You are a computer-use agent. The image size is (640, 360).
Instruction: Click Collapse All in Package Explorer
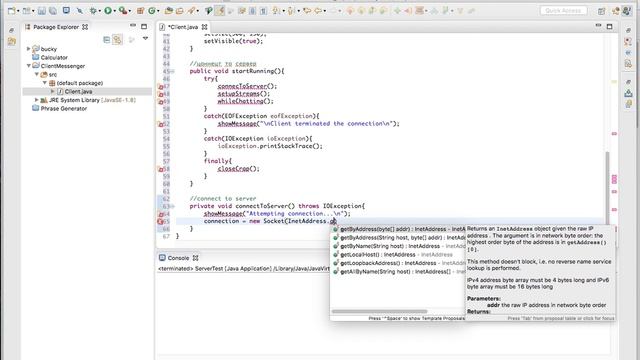[x=107, y=40]
